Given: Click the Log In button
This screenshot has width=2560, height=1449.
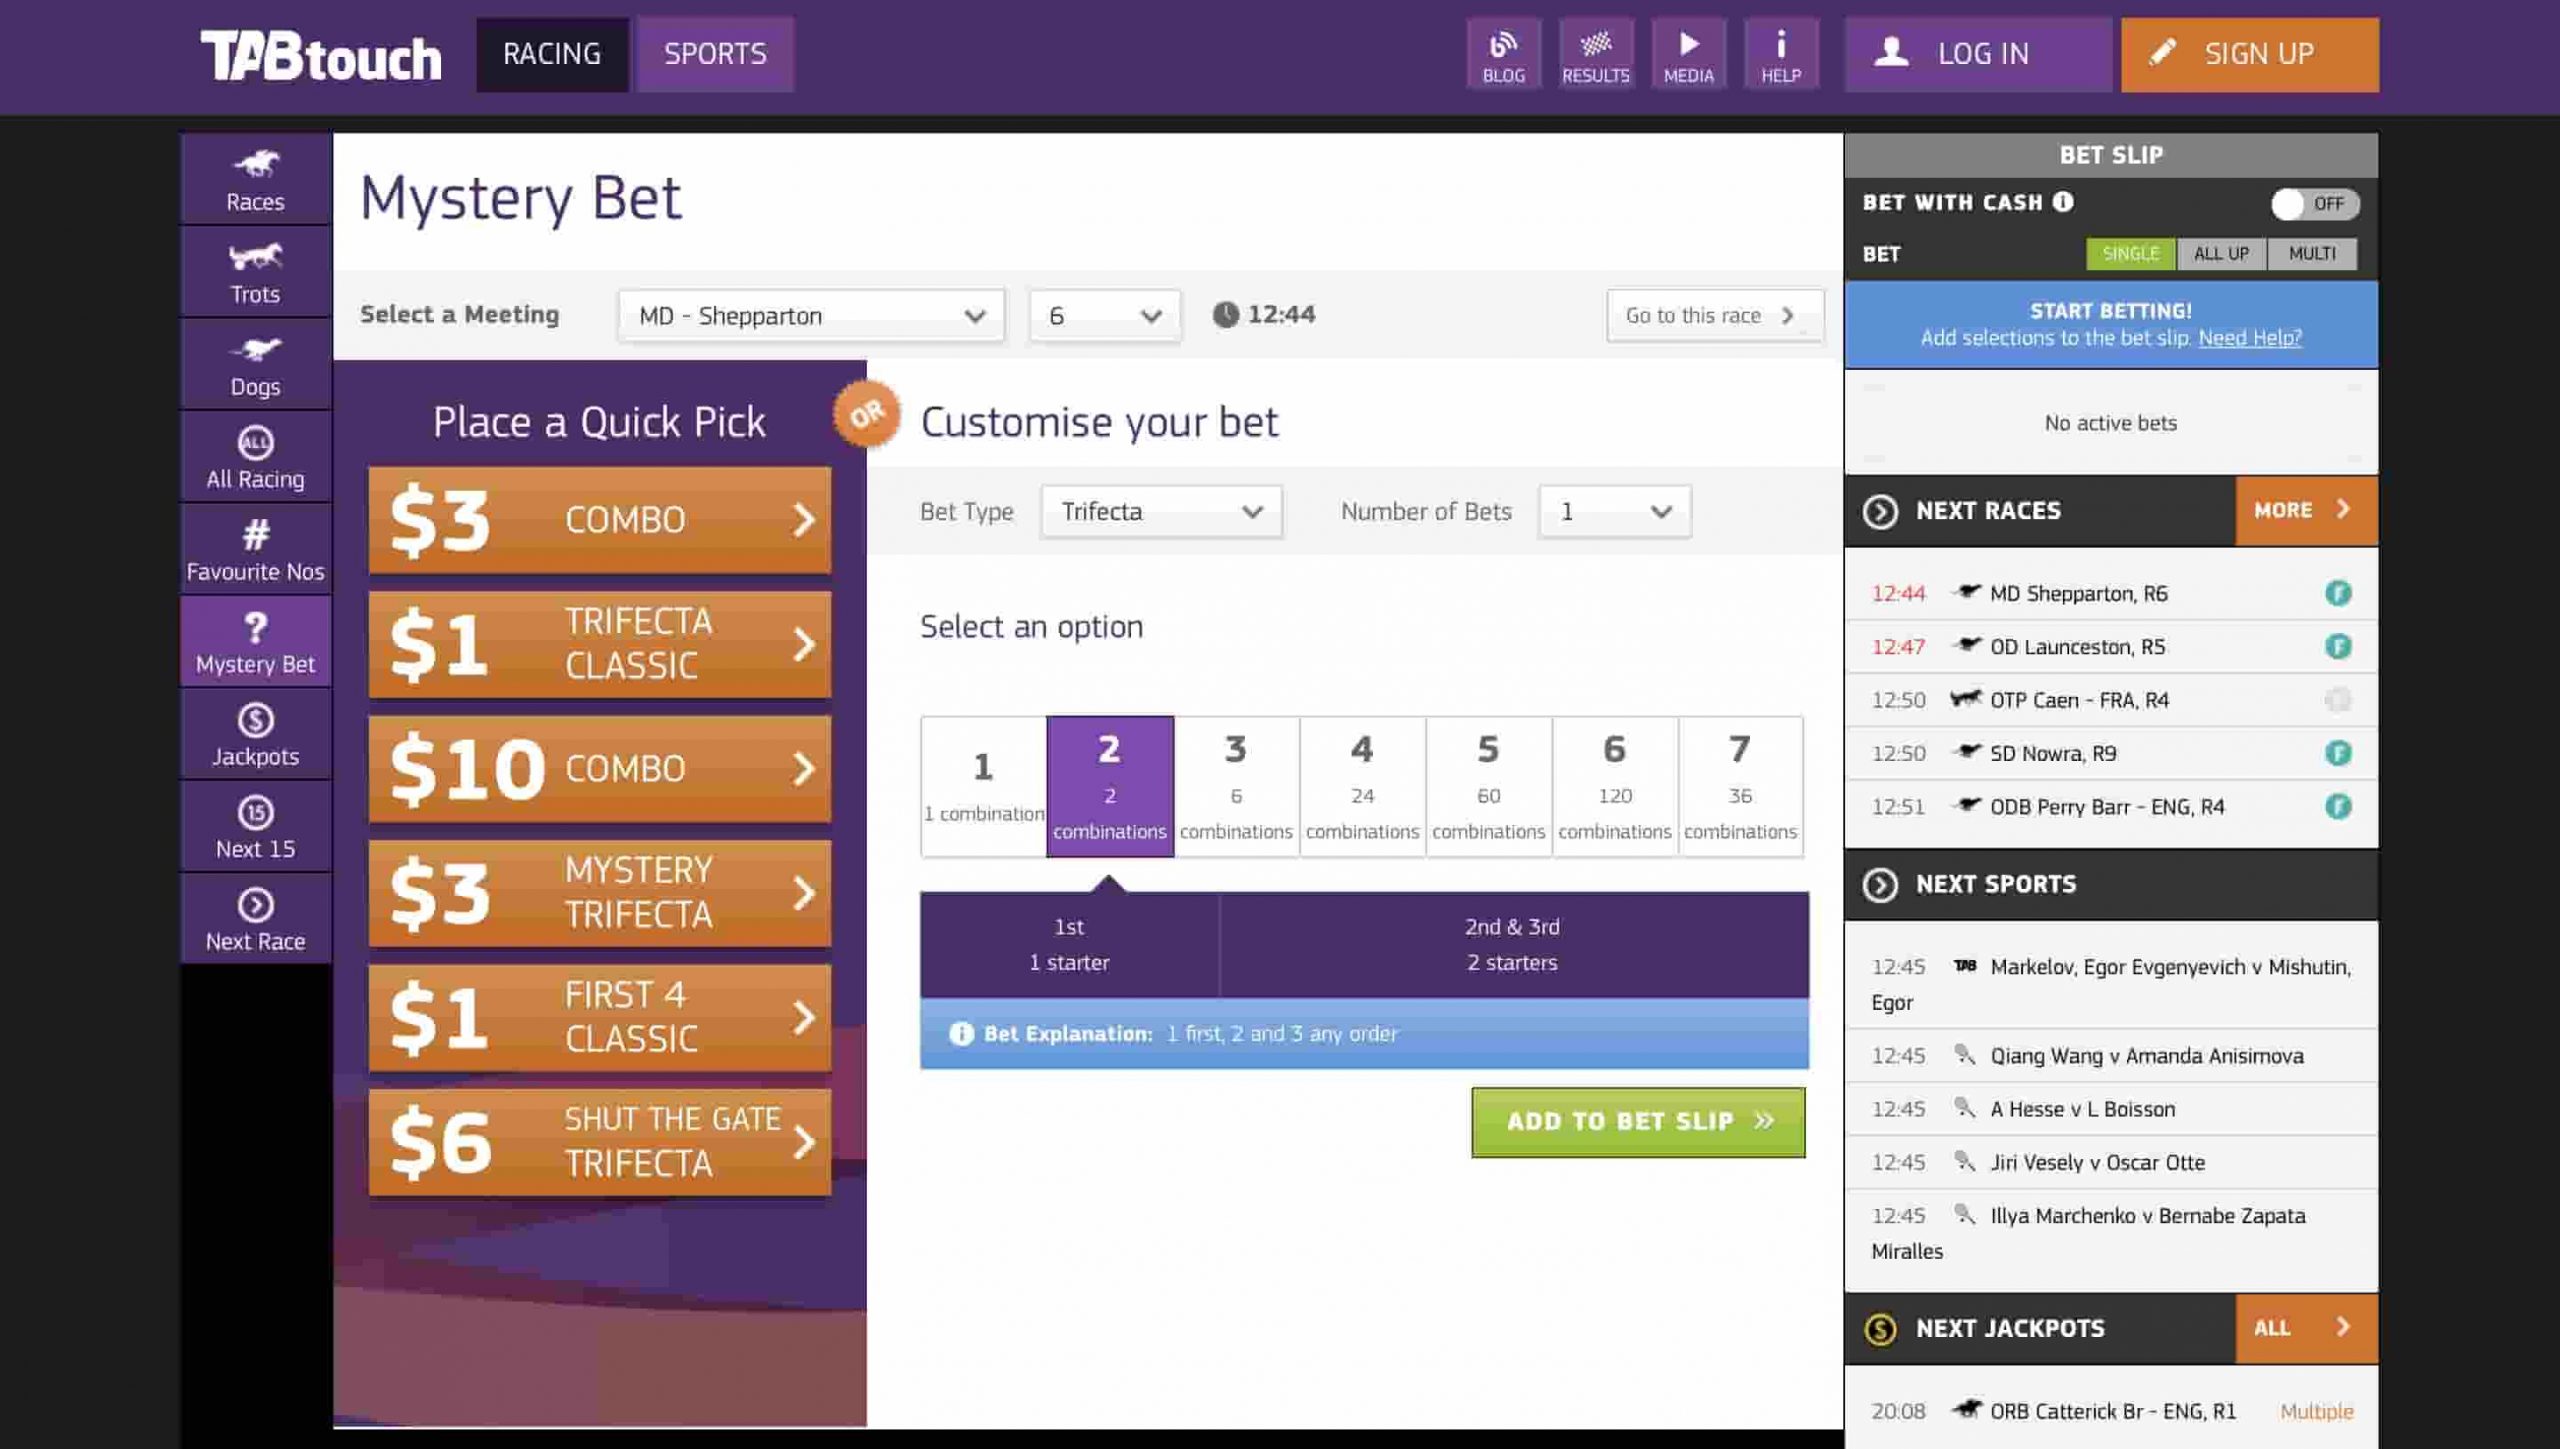Looking at the screenshot, I should (1978, 54).
